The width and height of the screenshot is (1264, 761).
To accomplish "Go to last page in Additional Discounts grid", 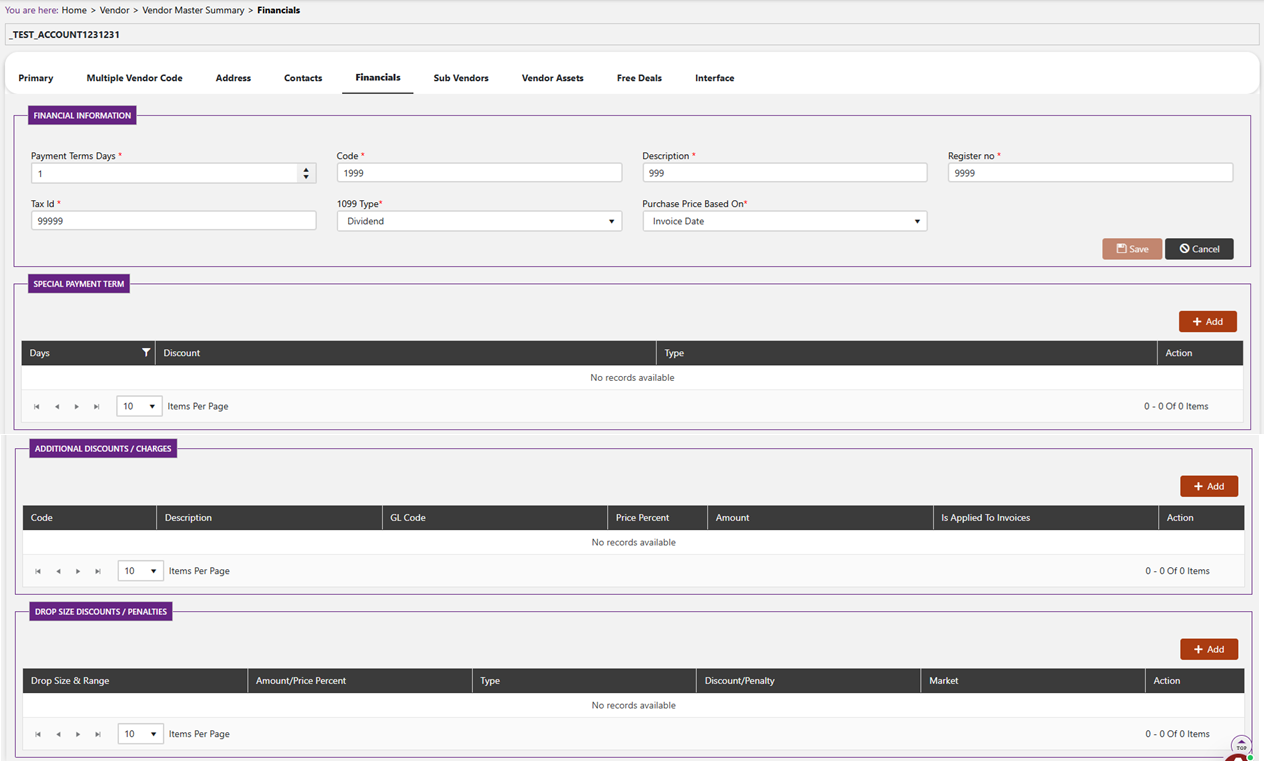I will point(98,571).
